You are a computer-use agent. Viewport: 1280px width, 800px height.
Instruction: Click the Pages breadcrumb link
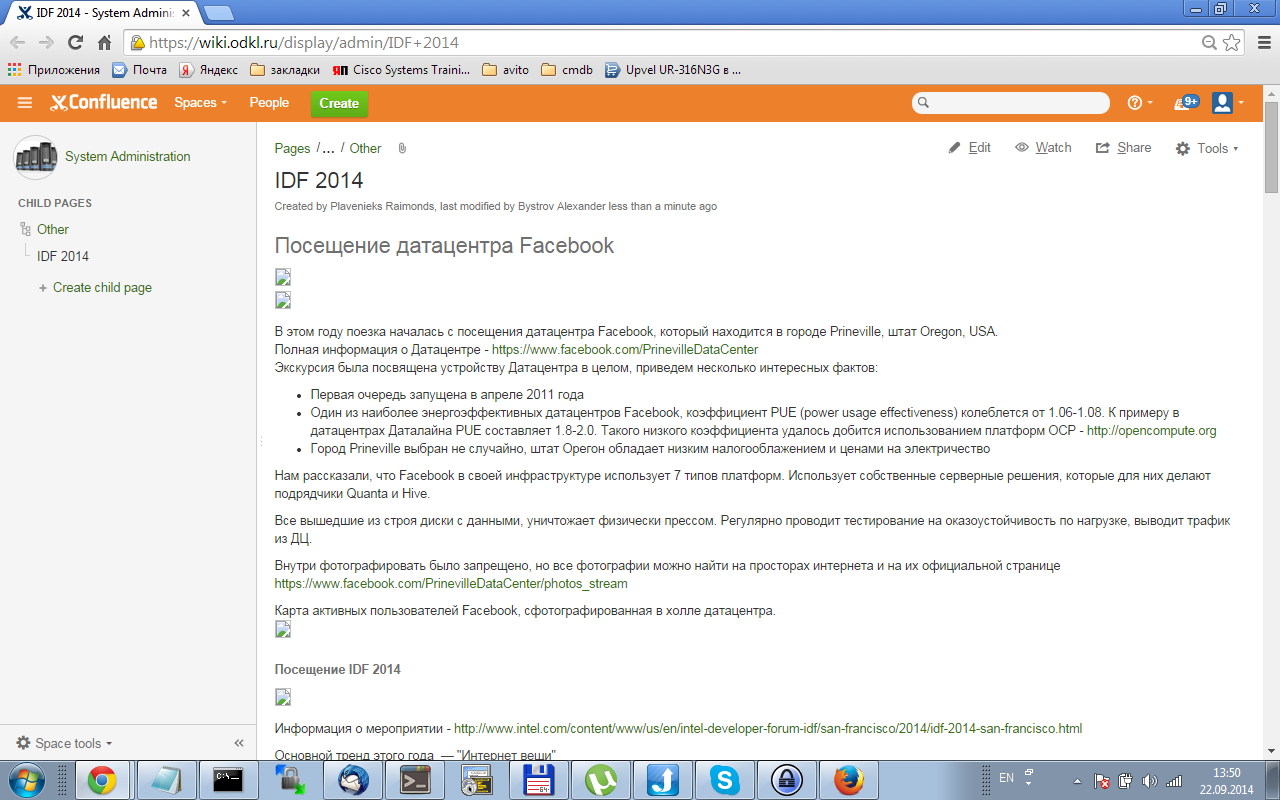coord(292,149)
